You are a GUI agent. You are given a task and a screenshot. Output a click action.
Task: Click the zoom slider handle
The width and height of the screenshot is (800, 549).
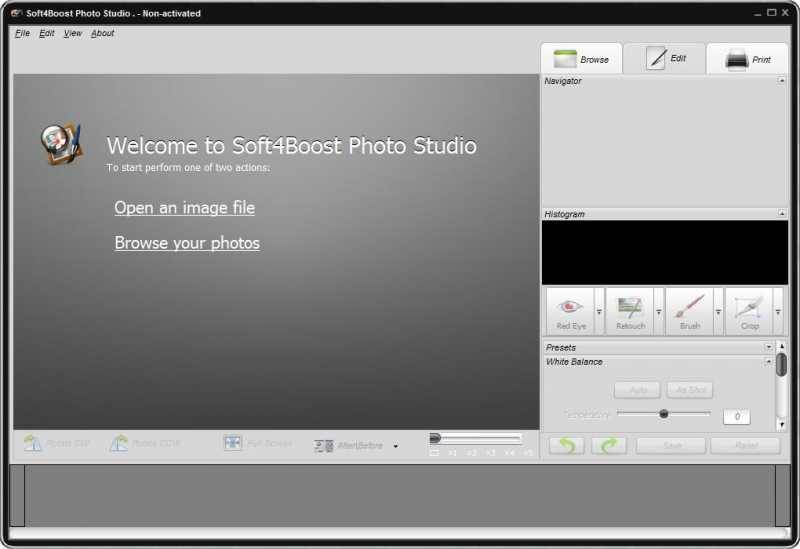(x=435, y=438)
